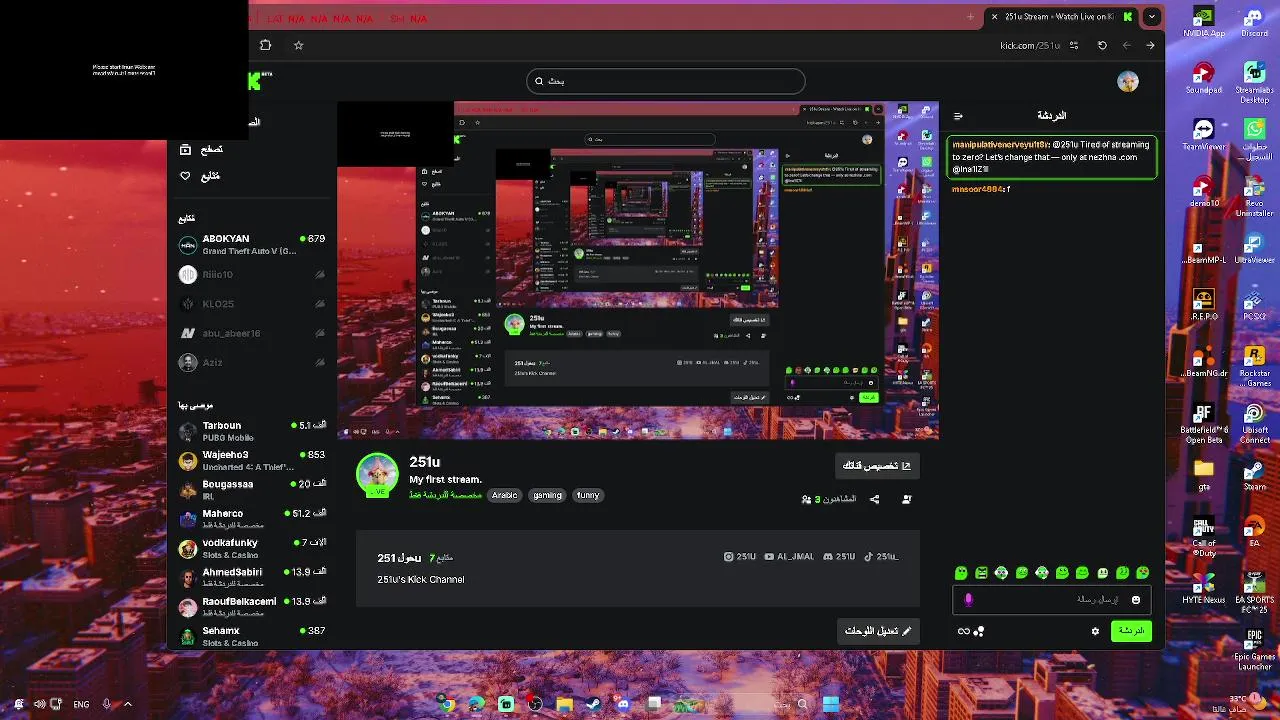Open the browser extensions puzzle icon
The width and height of the screenshot is (1280, 720).
(265, 45)
